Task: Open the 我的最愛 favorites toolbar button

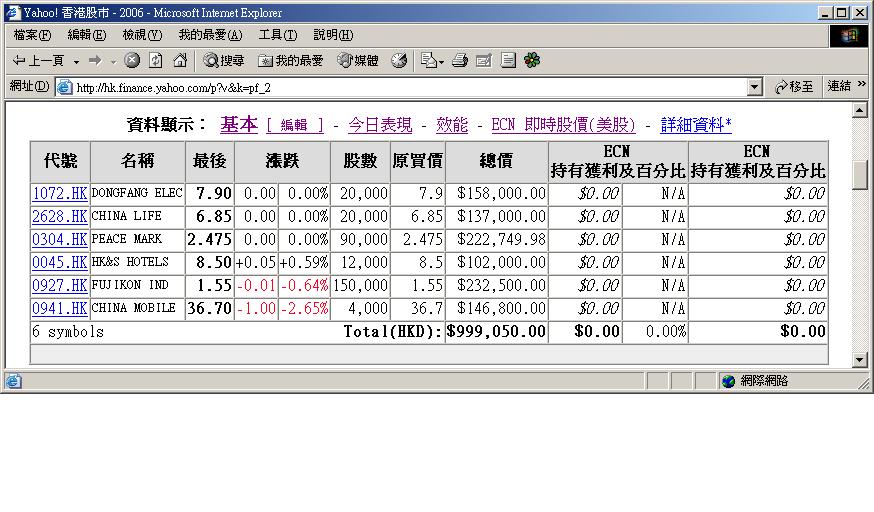Action: click(290, 60)
